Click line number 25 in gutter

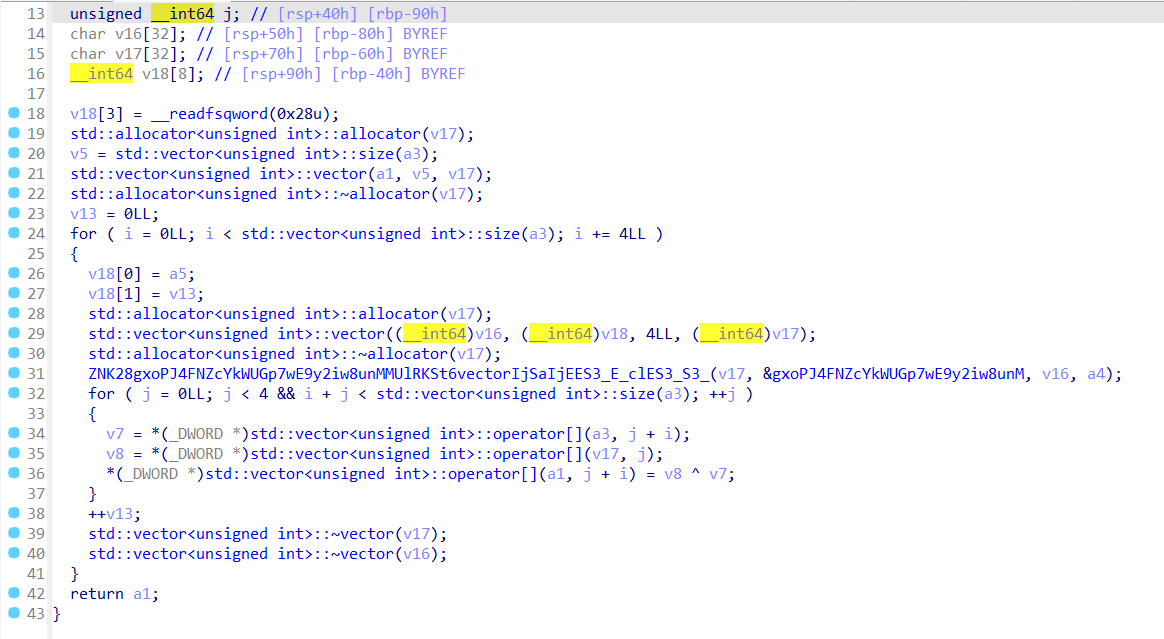pyautogui.click(x=36, y=254)
